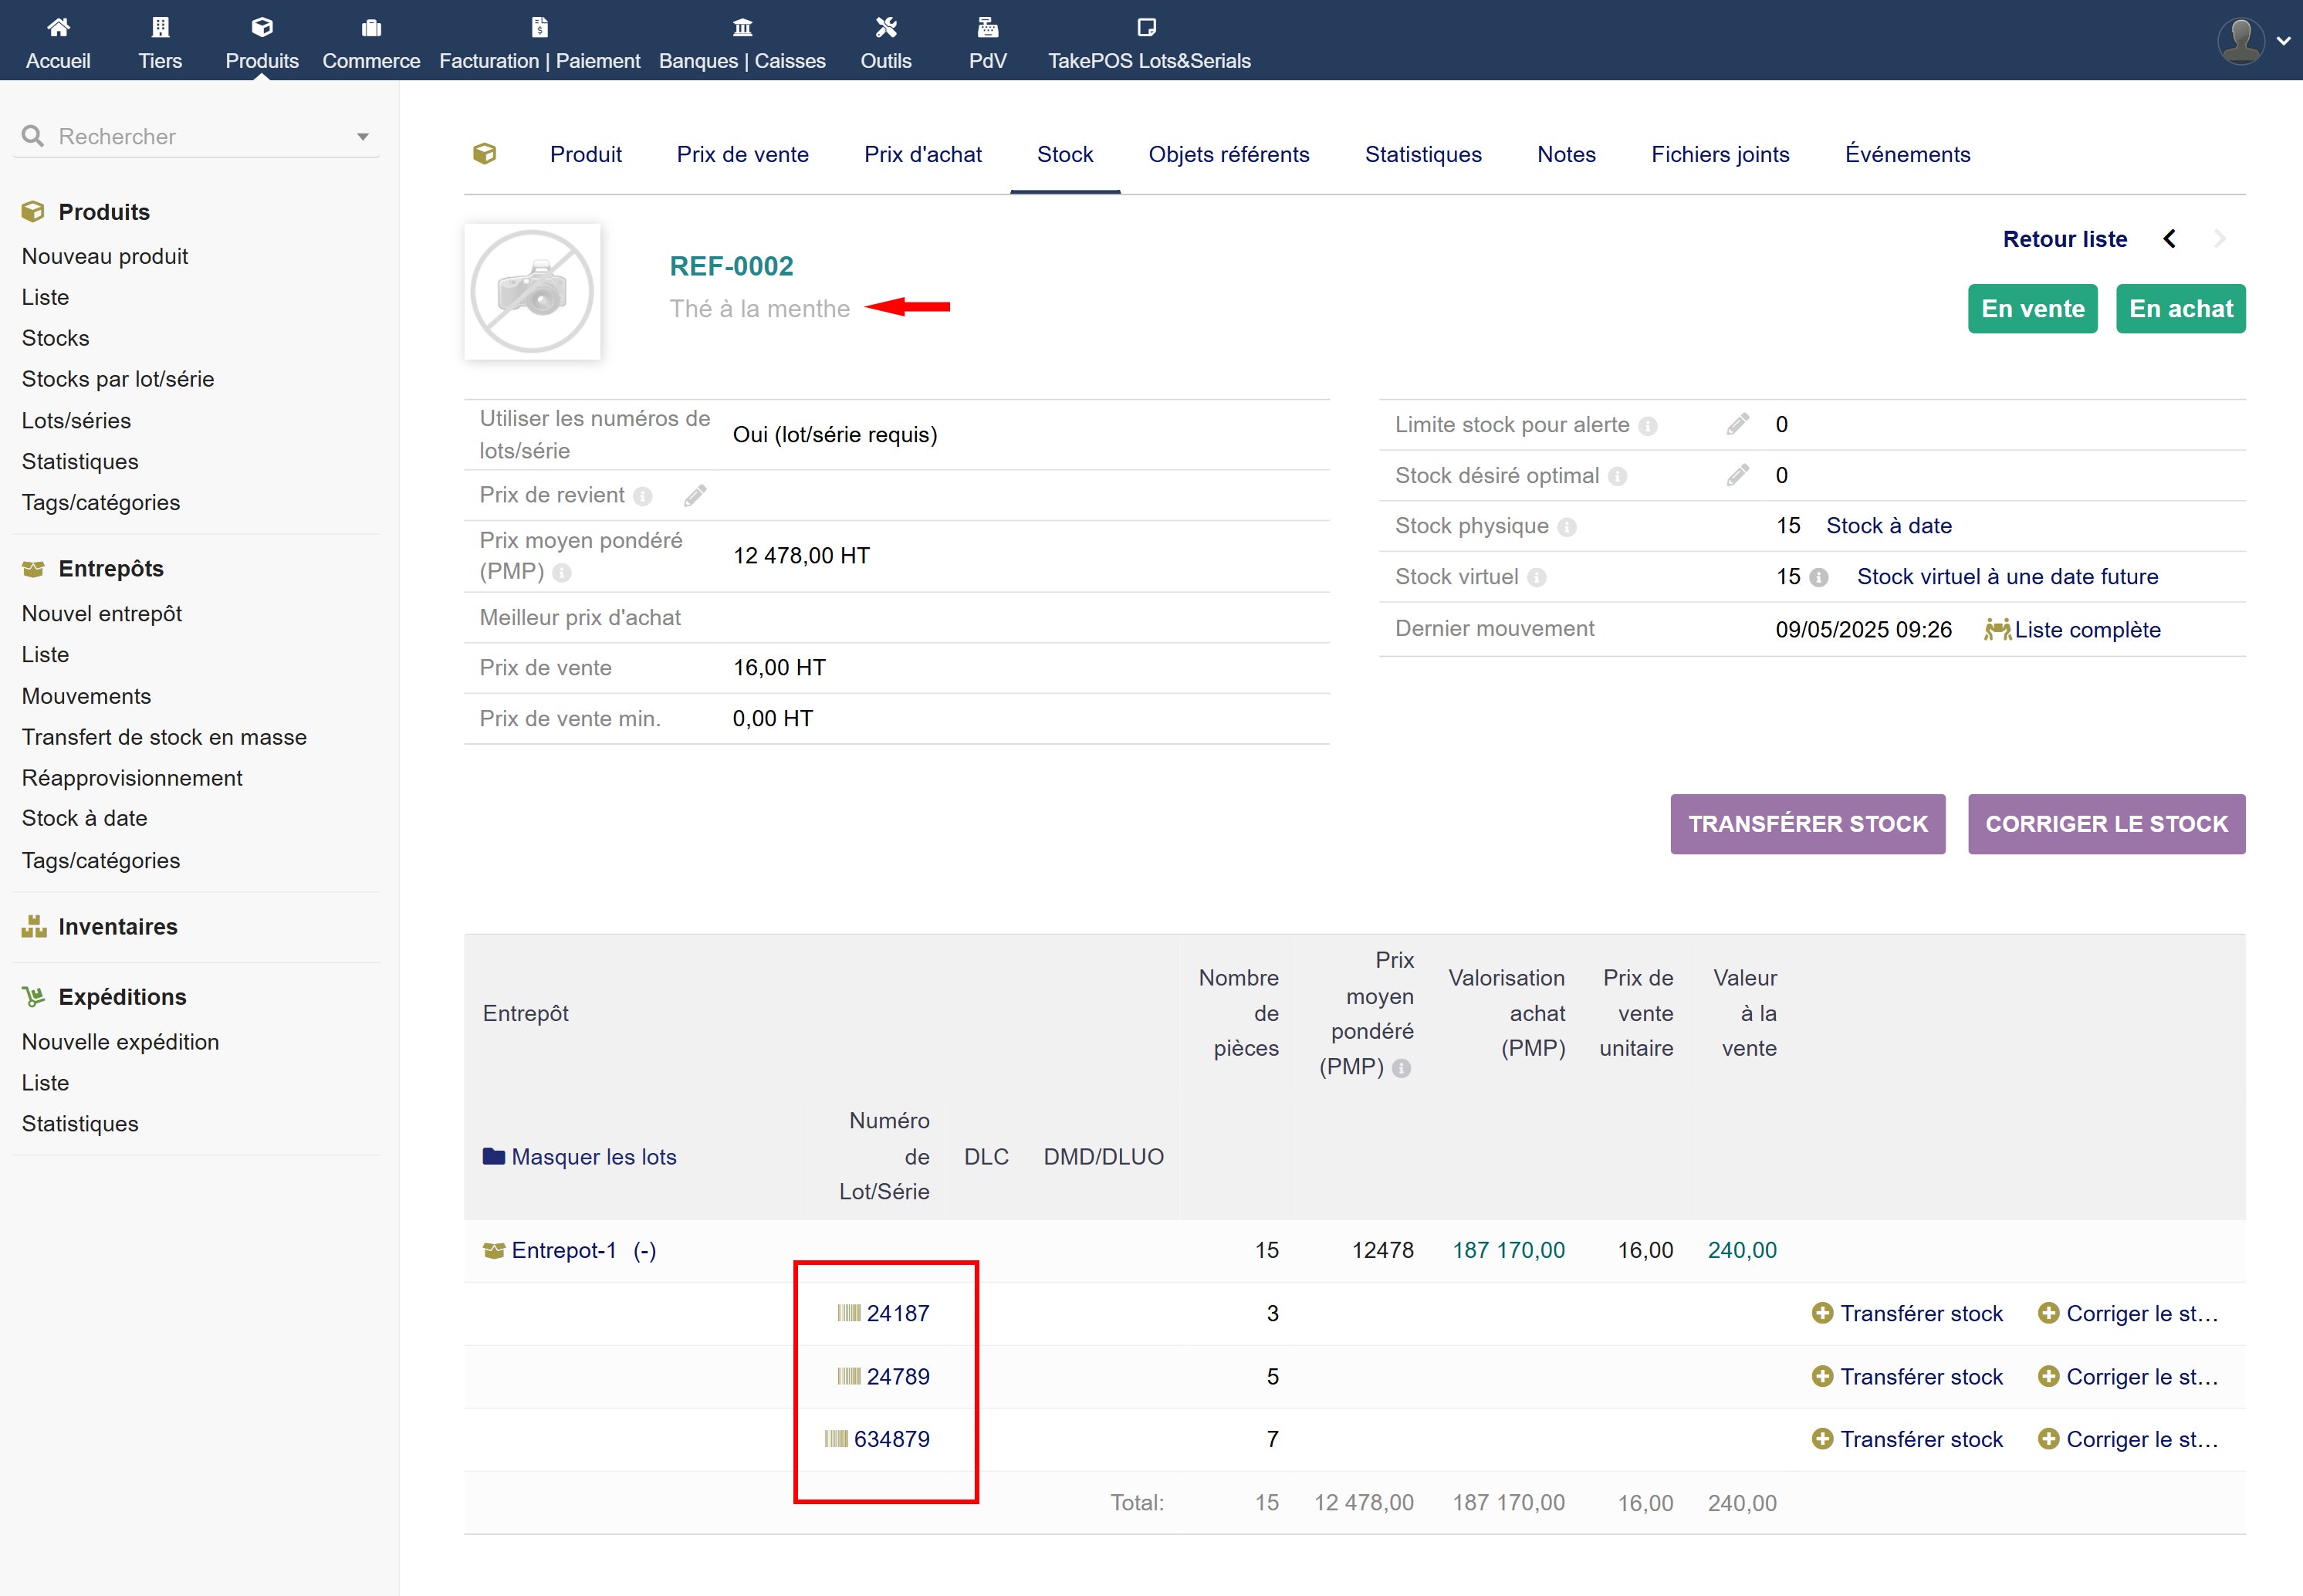This screenshot has width=2303, height=1596.
Task: Toggle the En achat status button
Action: [2180, 309]
